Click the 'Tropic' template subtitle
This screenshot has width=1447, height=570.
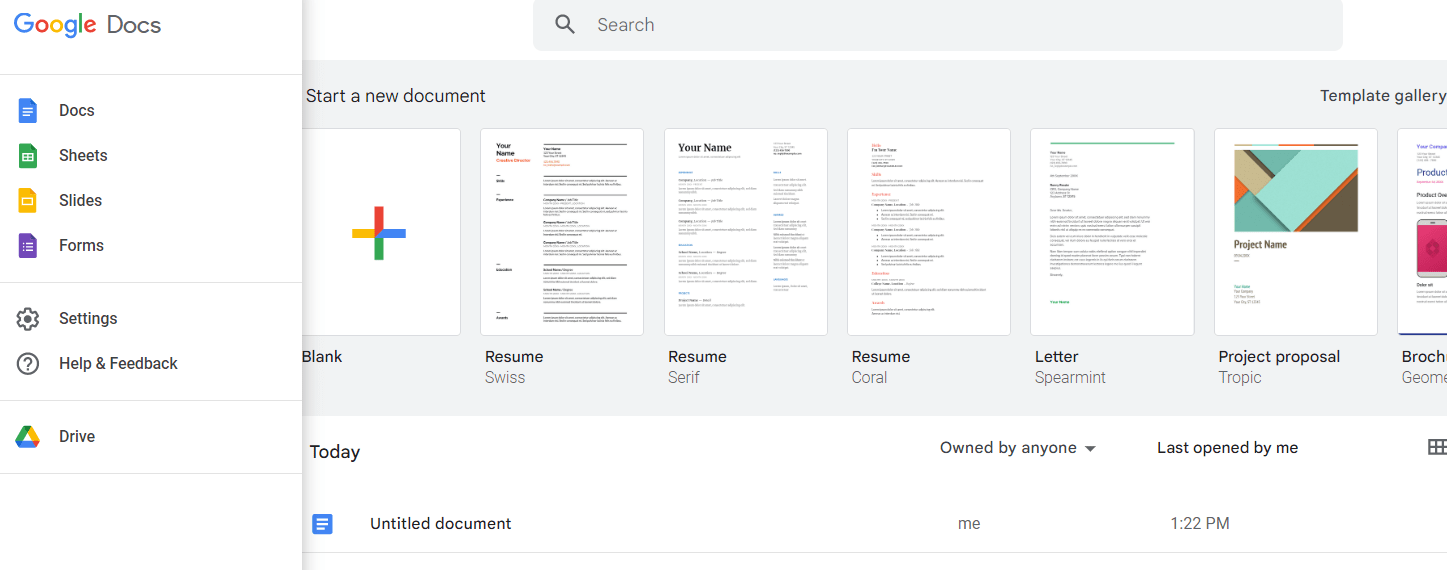[1240, 378]
